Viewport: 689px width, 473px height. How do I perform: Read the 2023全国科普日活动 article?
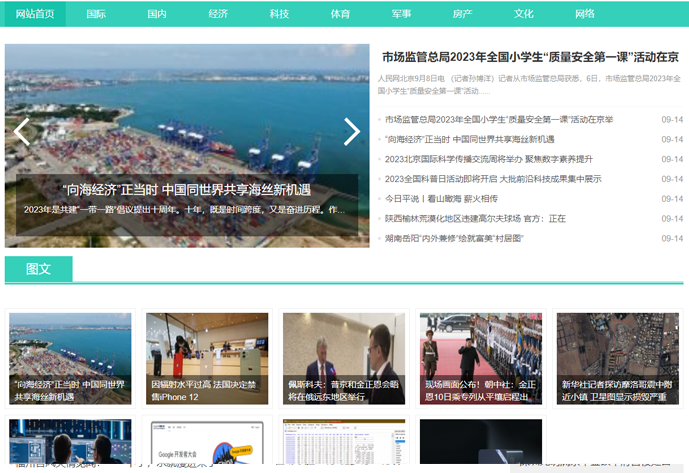492,179
